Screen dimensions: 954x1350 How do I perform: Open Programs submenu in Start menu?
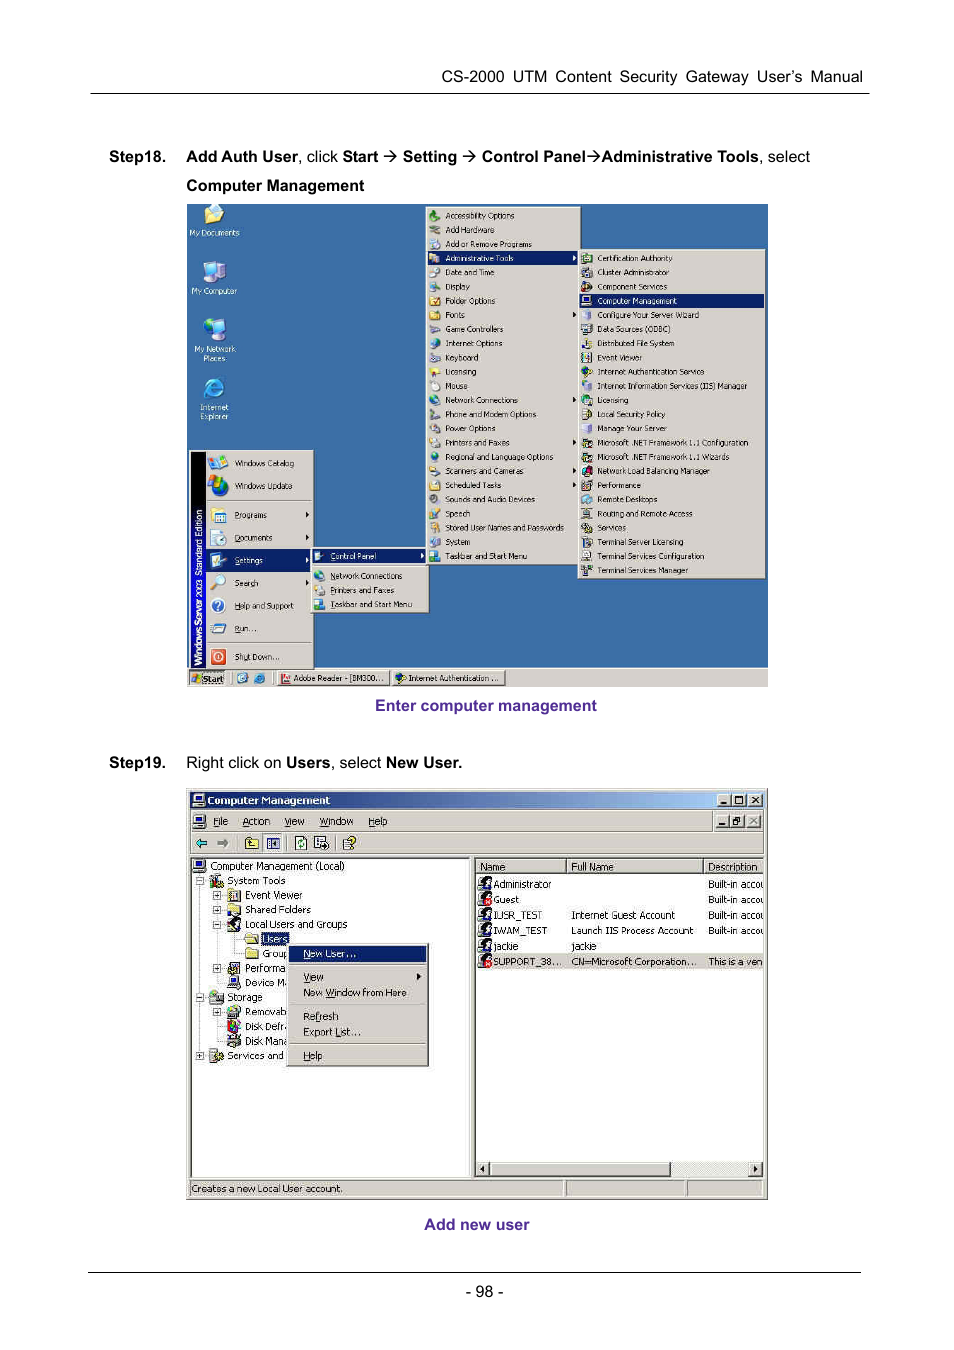pyautogui.click(x=260, y=515)
